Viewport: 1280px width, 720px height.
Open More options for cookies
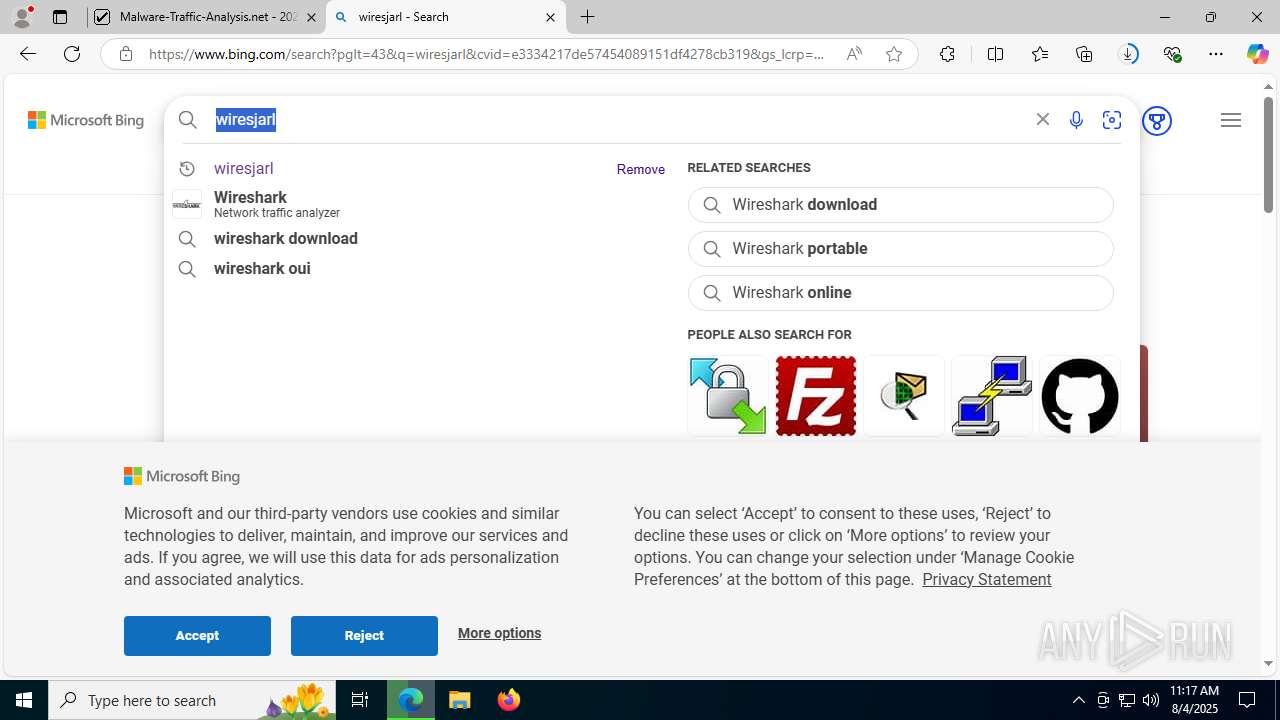499,633
